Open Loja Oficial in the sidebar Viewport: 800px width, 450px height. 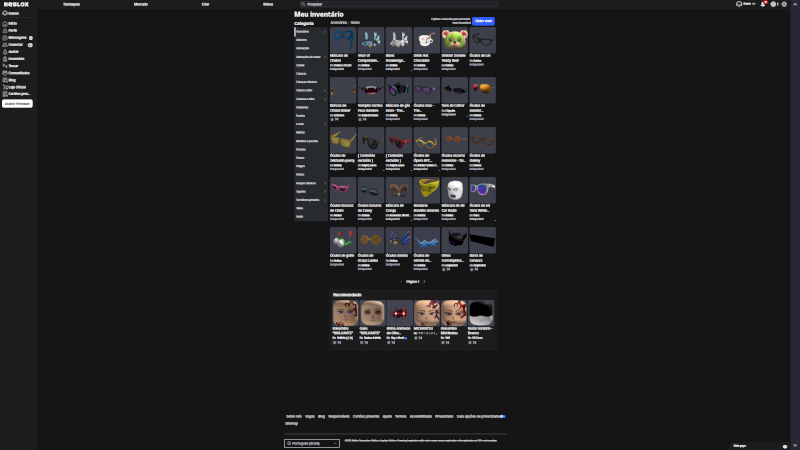point(15,87)
